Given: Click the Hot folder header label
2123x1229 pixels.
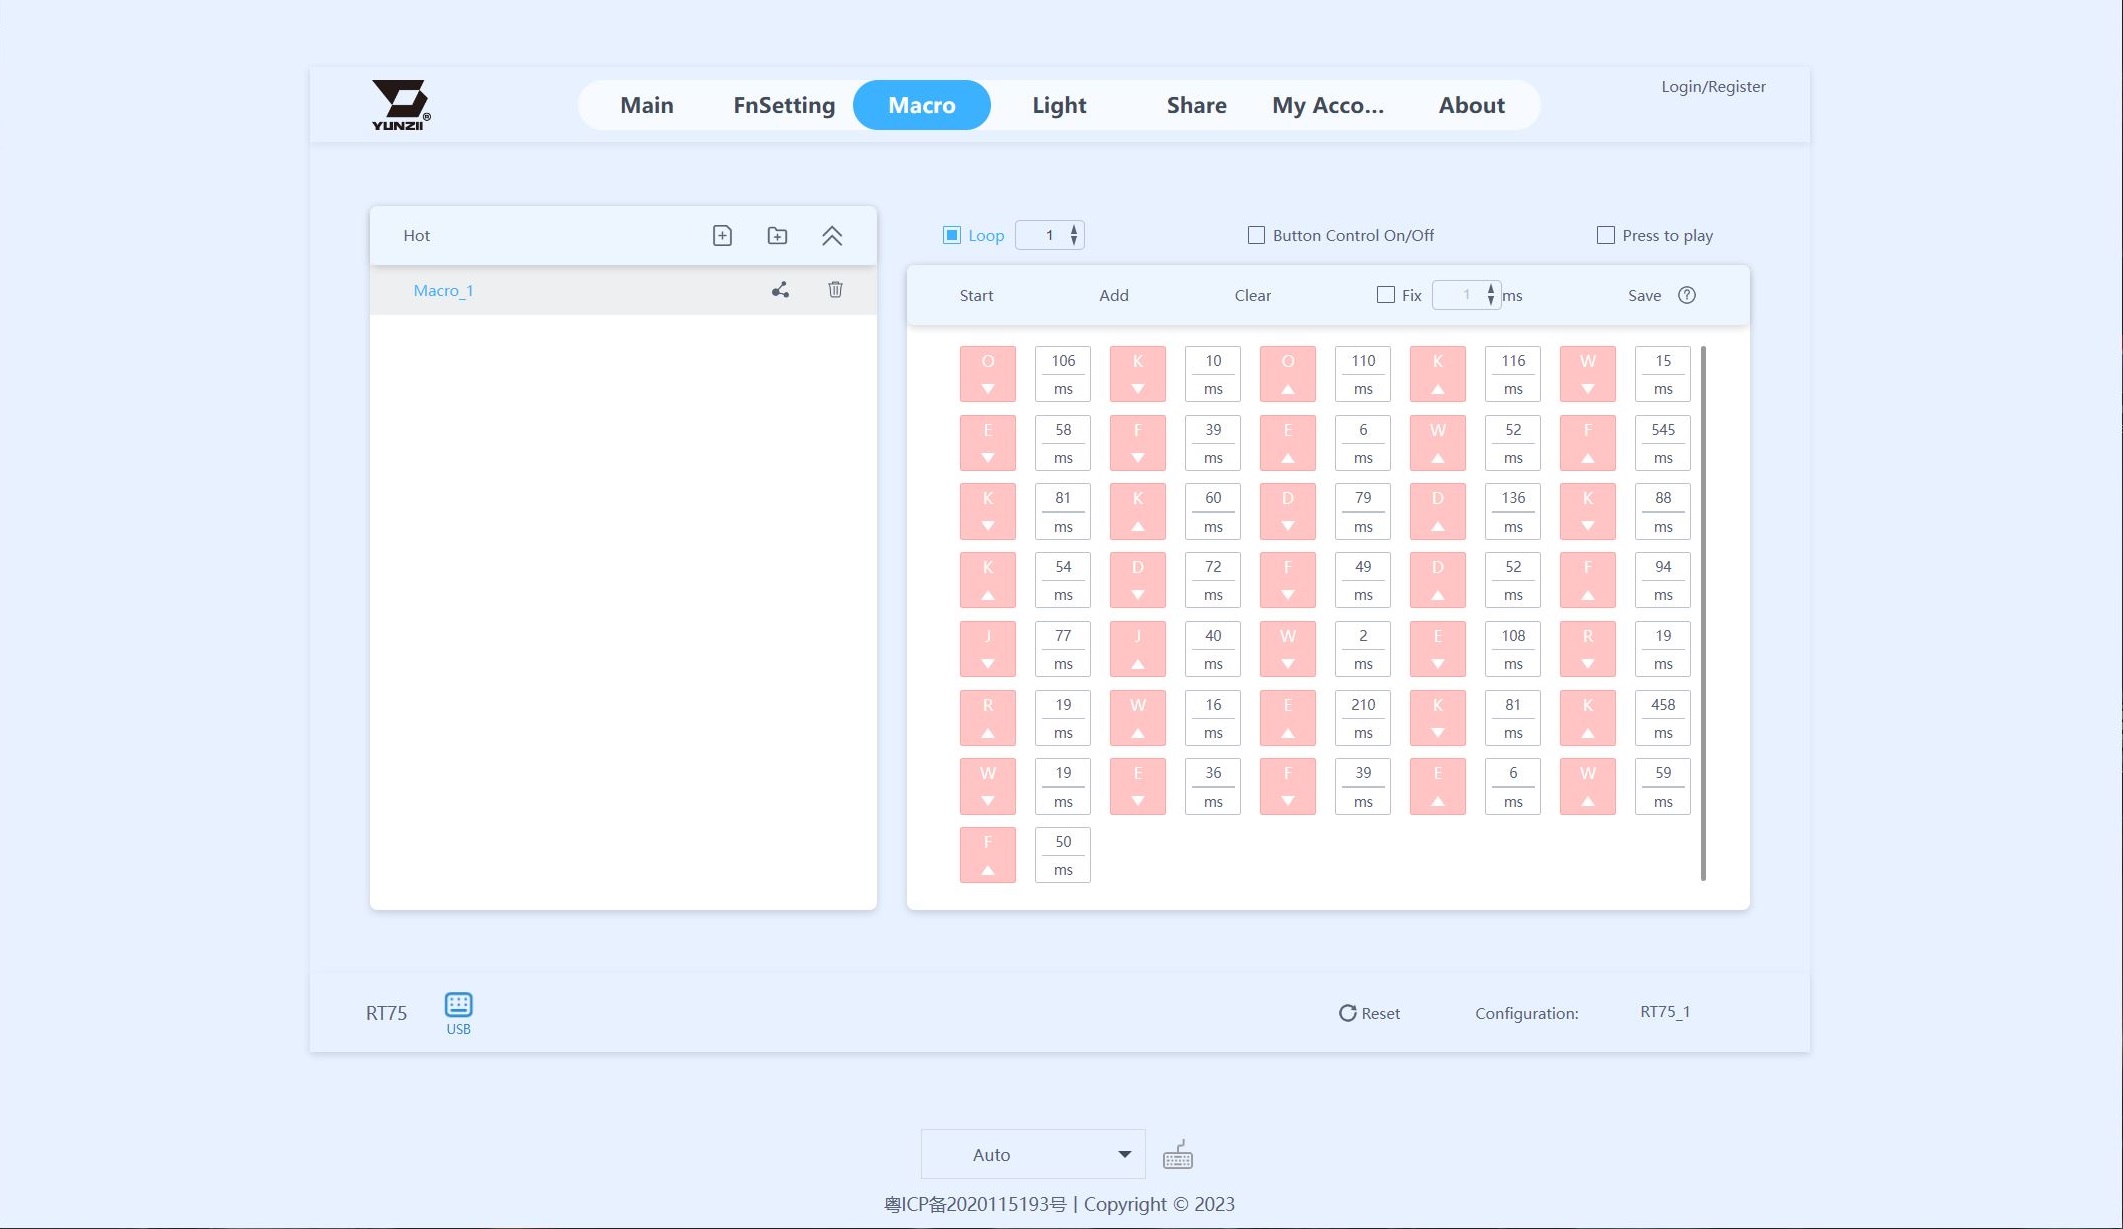Looking at the screenshot, I should [416, 236].
